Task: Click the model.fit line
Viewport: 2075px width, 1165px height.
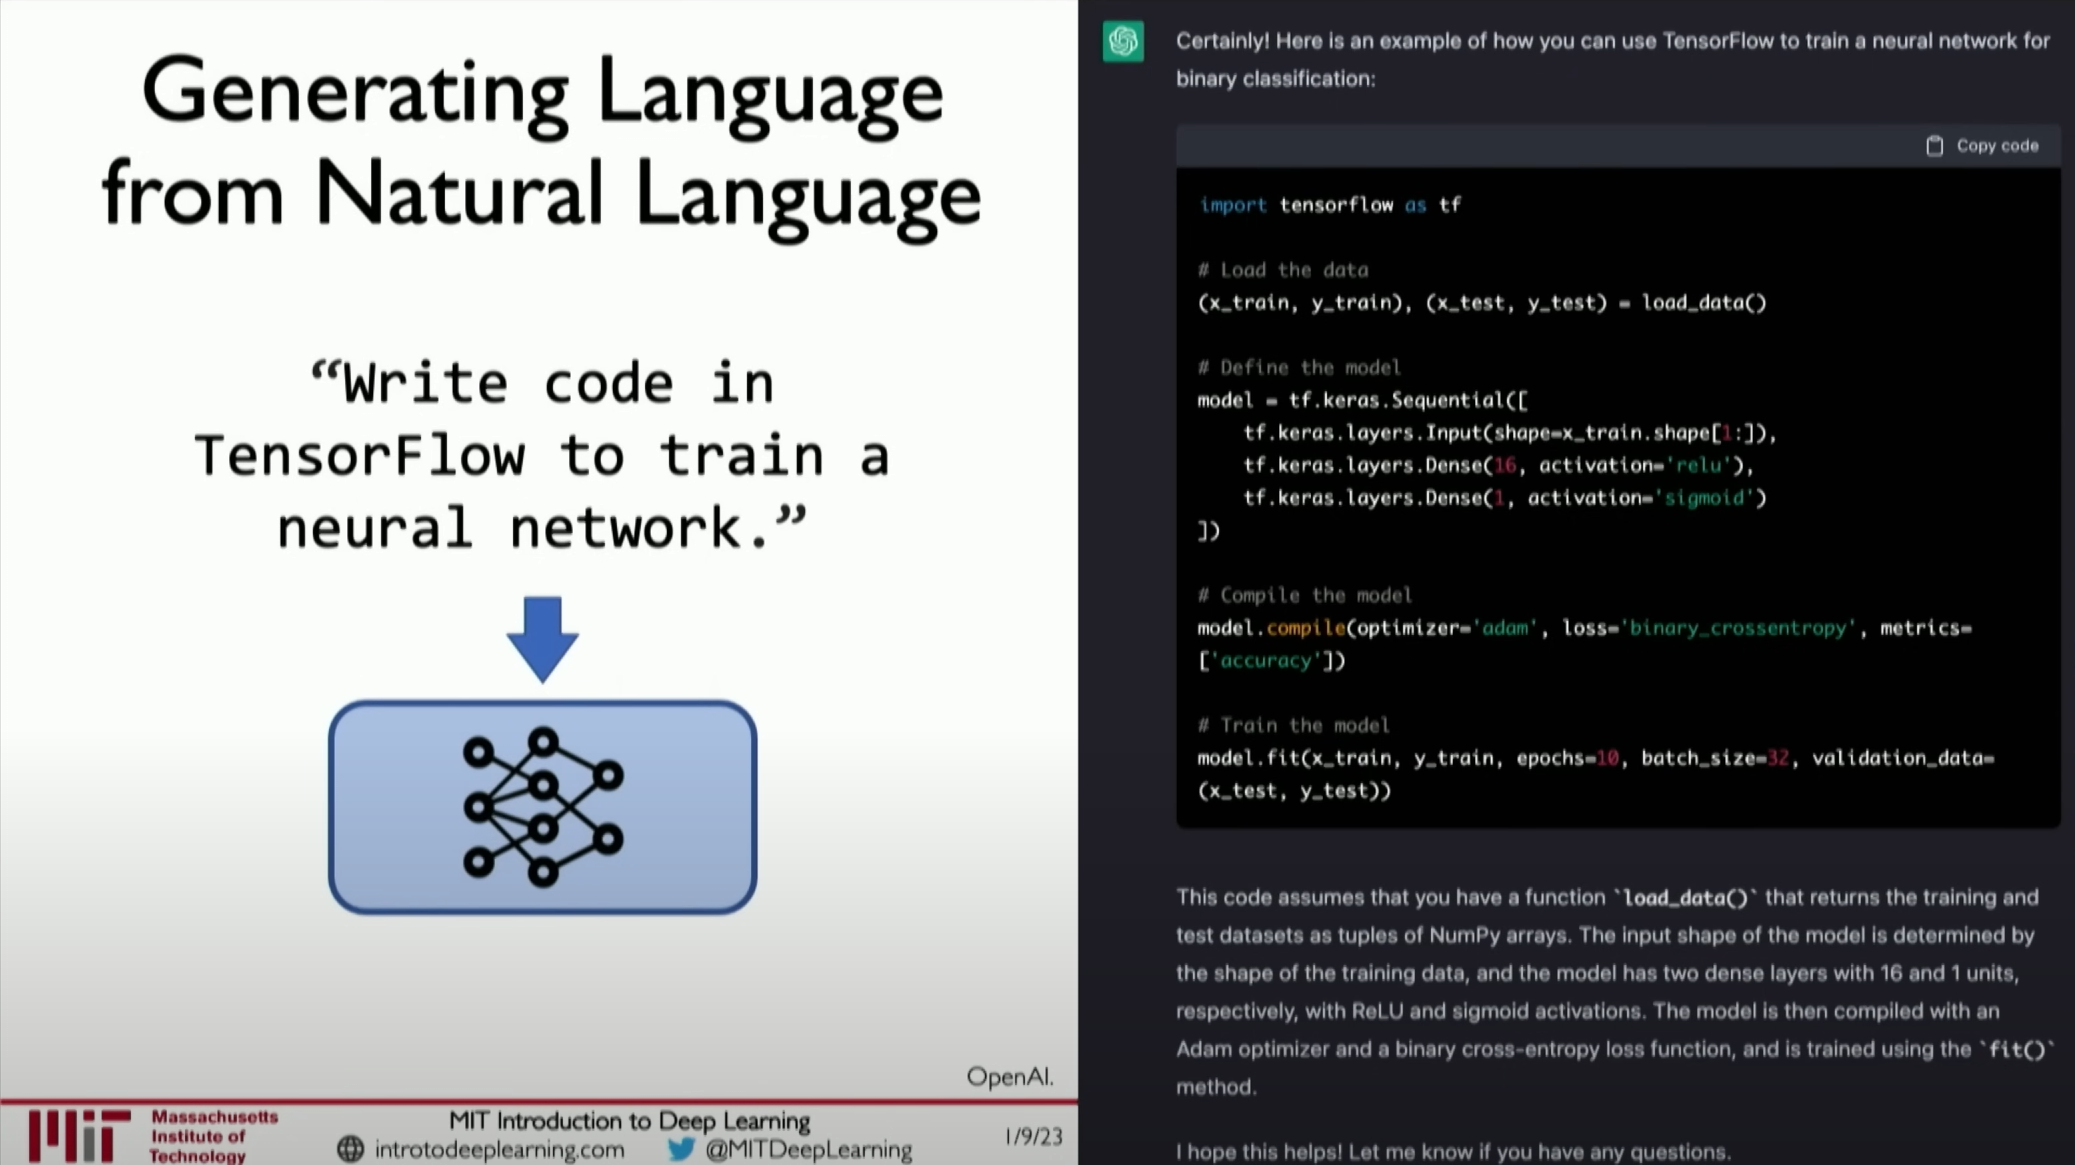Action: (1596, 758)
